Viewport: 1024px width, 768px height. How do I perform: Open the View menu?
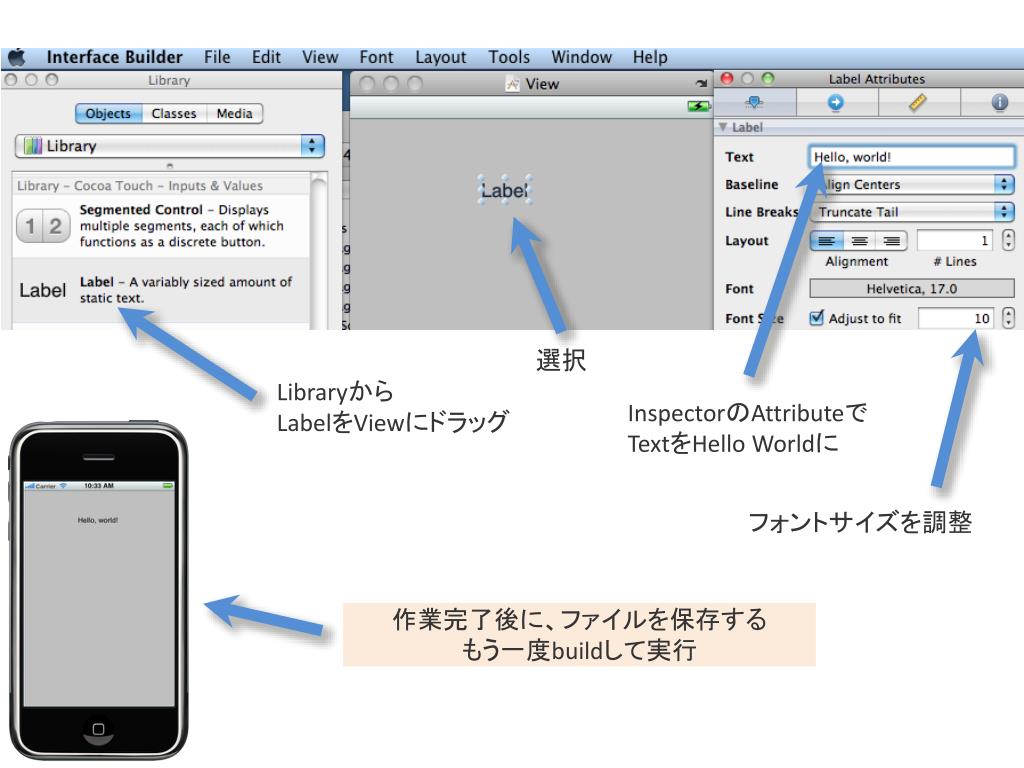pyautogui.click(x=320, y=57)
